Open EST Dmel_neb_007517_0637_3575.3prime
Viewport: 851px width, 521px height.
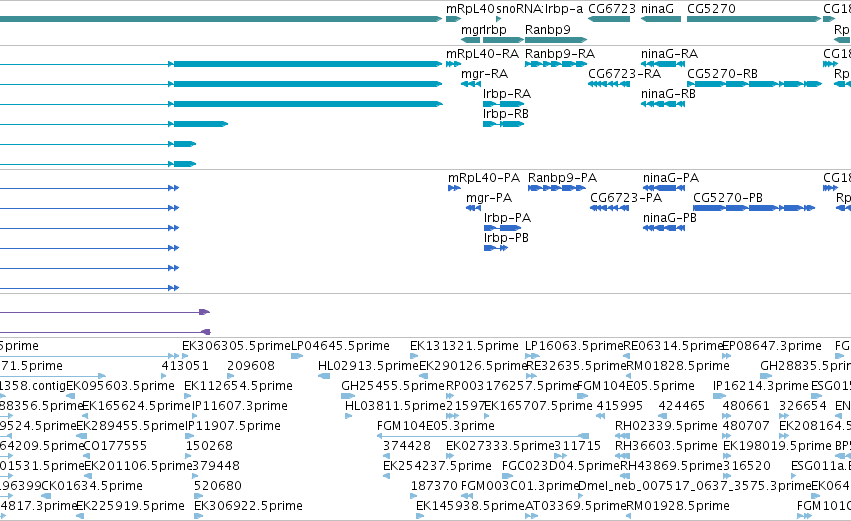(695, 486)
